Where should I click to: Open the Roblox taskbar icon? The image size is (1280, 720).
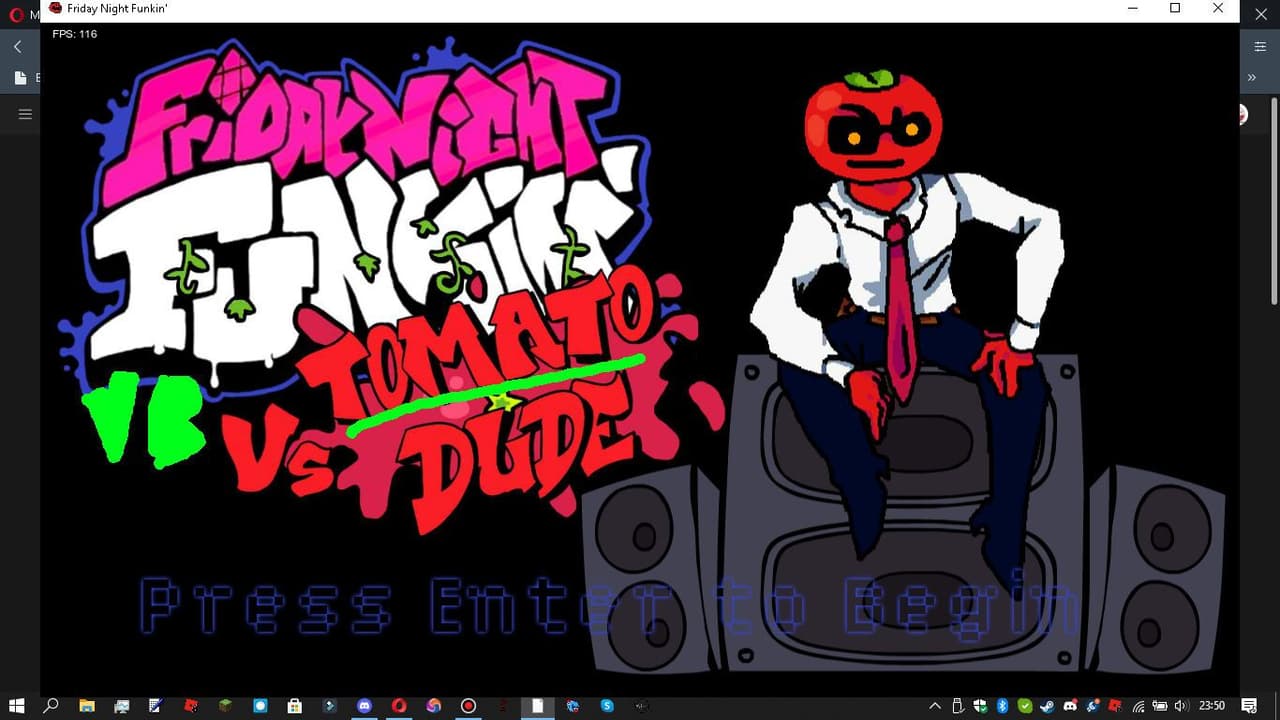tap(191, 706)
